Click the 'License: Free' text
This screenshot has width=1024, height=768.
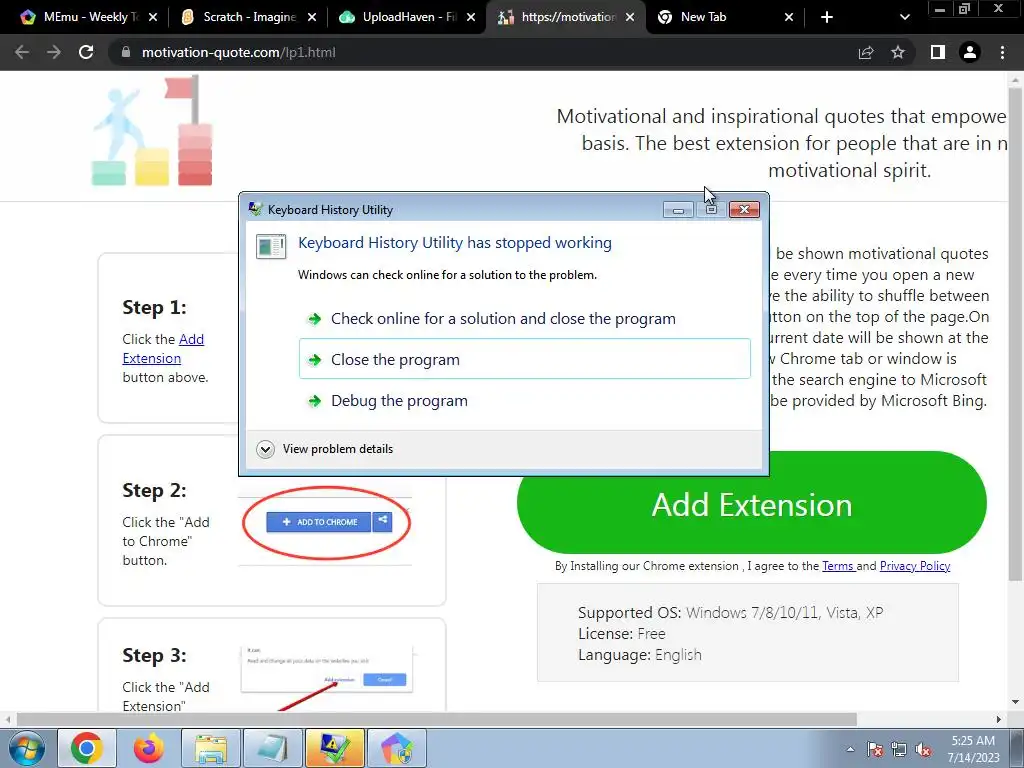click(x=622, y=633)
